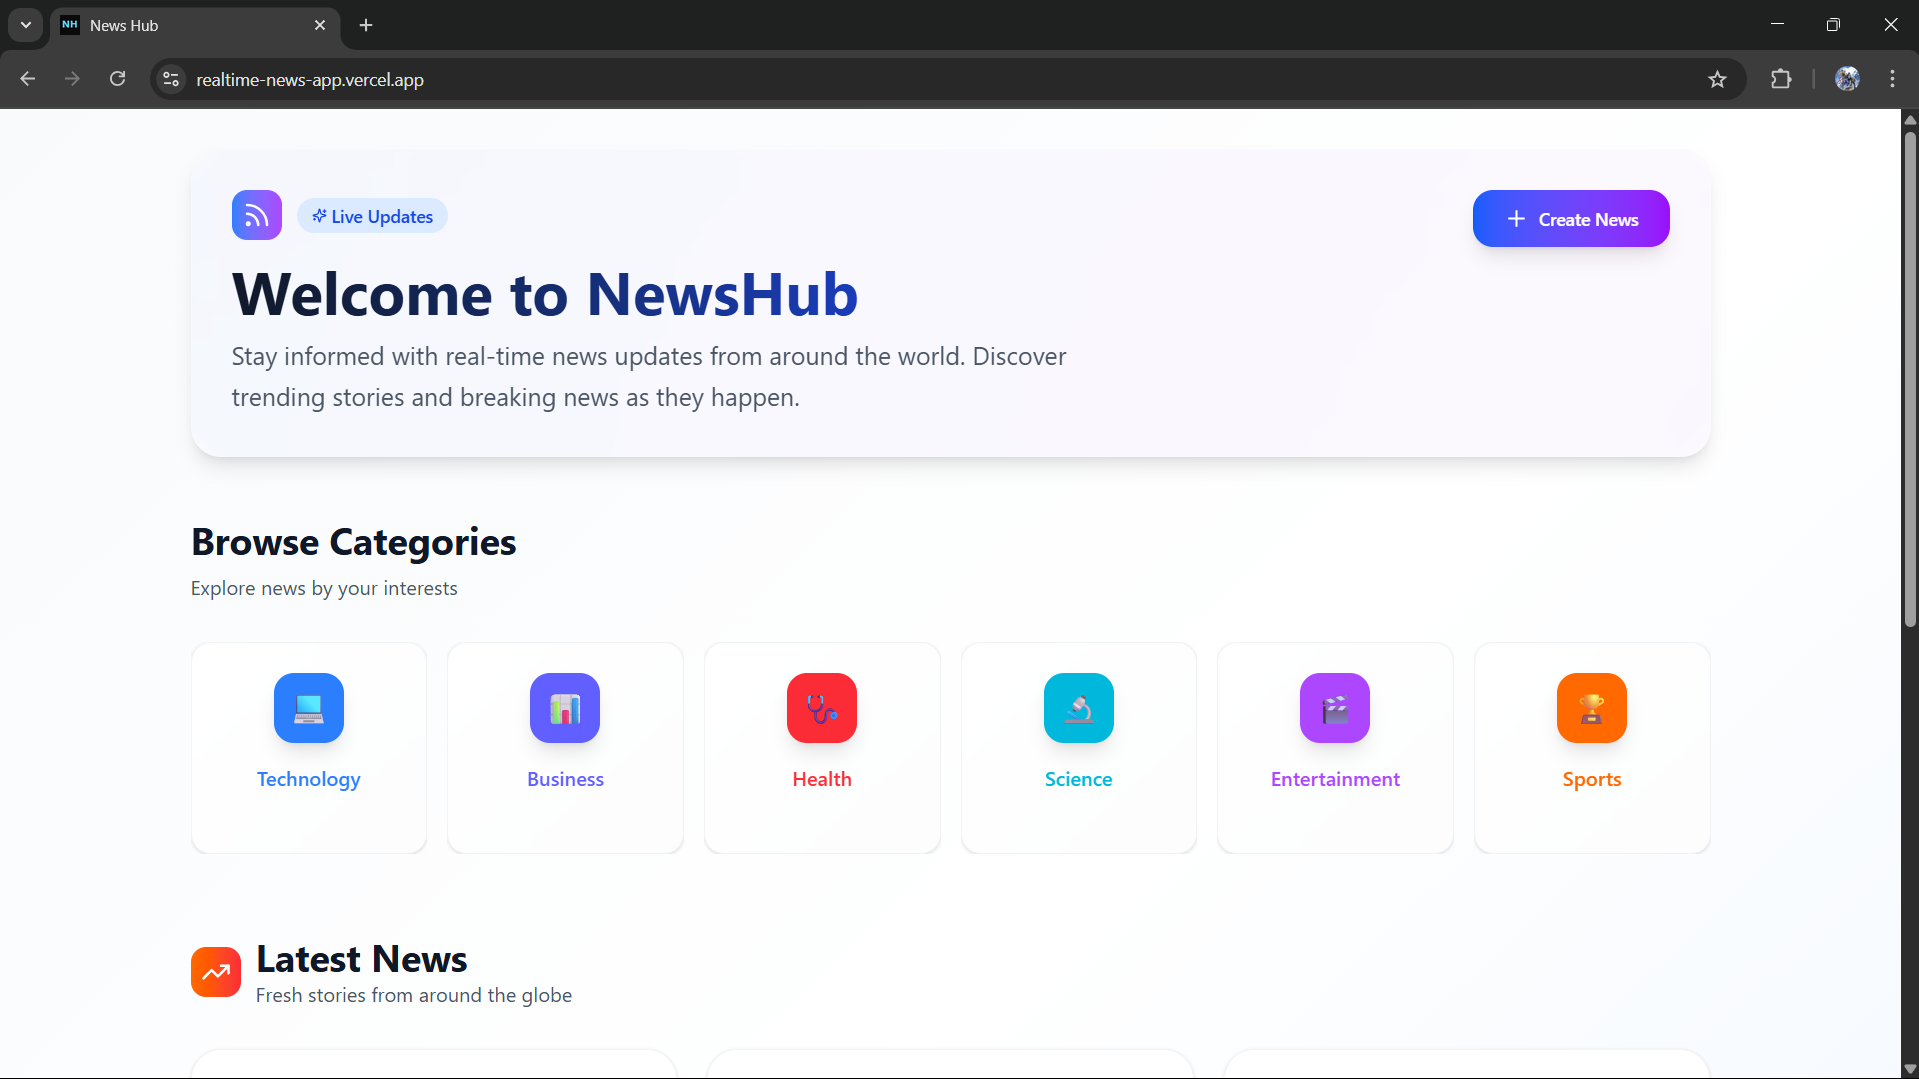Click the scrollbar down arrow

(x=1909, y=1068)
